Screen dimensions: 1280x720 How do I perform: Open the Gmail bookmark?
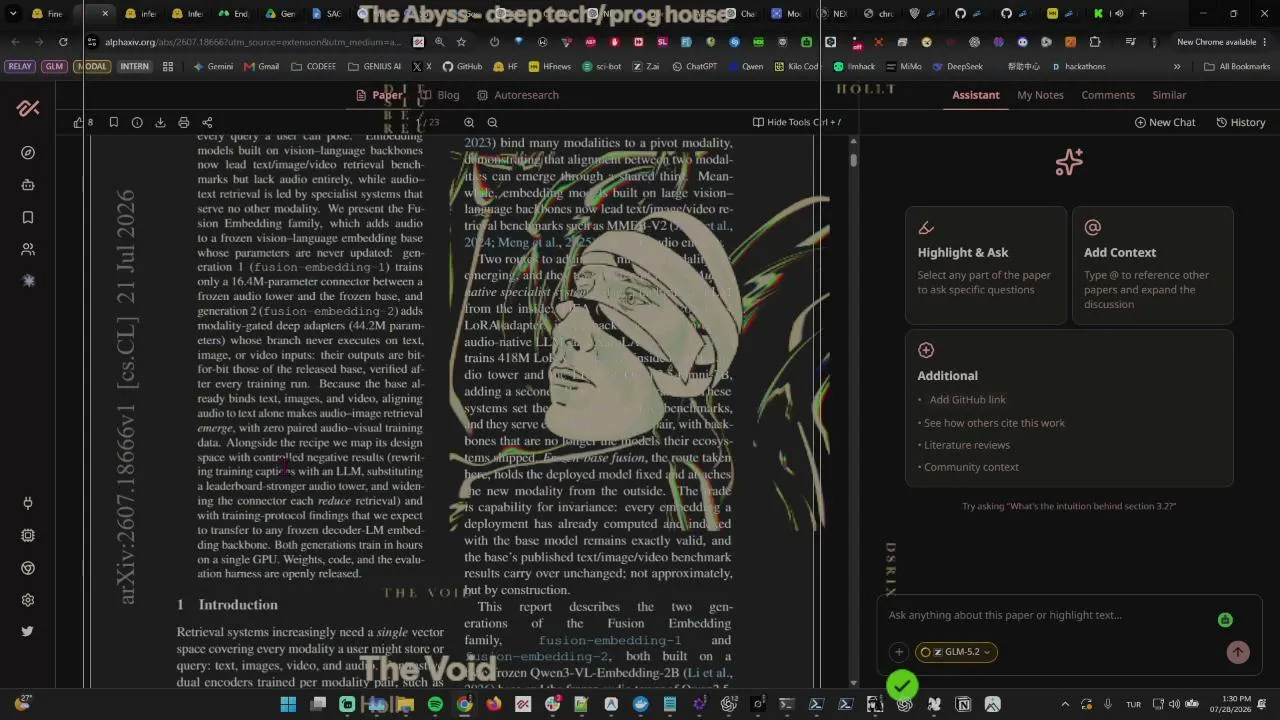click(262, 67)
